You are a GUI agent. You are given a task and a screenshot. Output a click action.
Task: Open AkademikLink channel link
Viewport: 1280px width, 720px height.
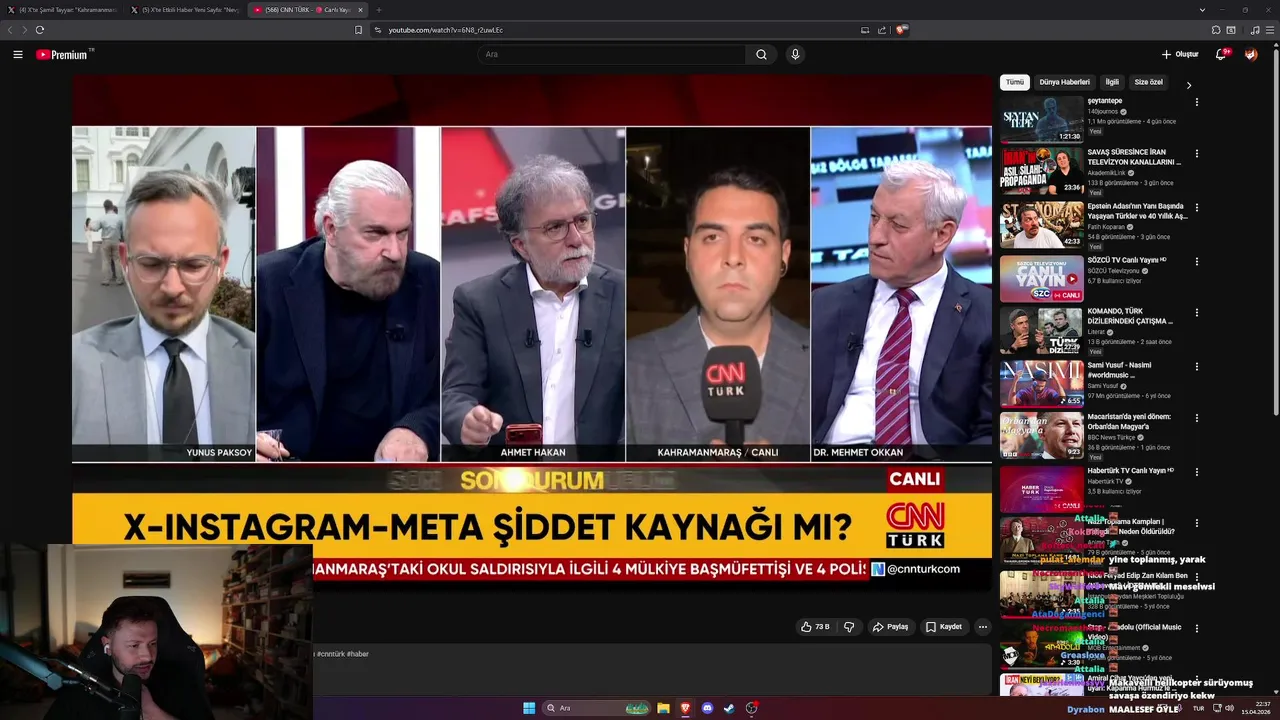[x=1106, y=173]
